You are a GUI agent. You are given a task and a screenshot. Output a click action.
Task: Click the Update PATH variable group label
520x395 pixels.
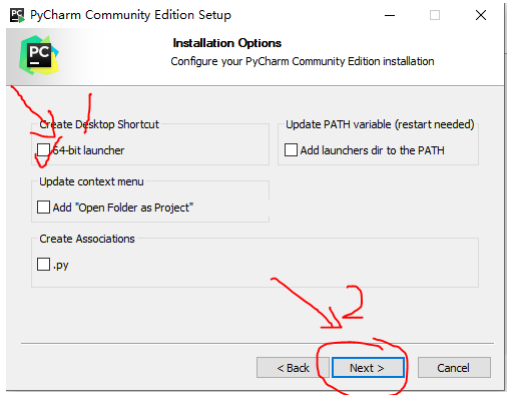tap(380, 124)
